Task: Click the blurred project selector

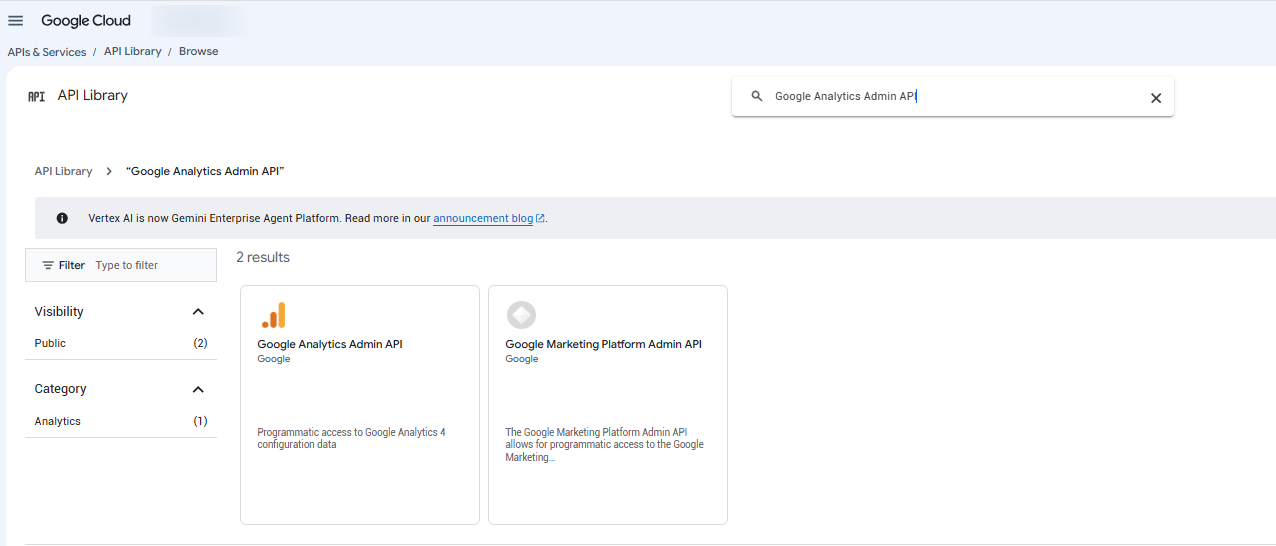Action: pyautogui.click(x=196, y=21)
